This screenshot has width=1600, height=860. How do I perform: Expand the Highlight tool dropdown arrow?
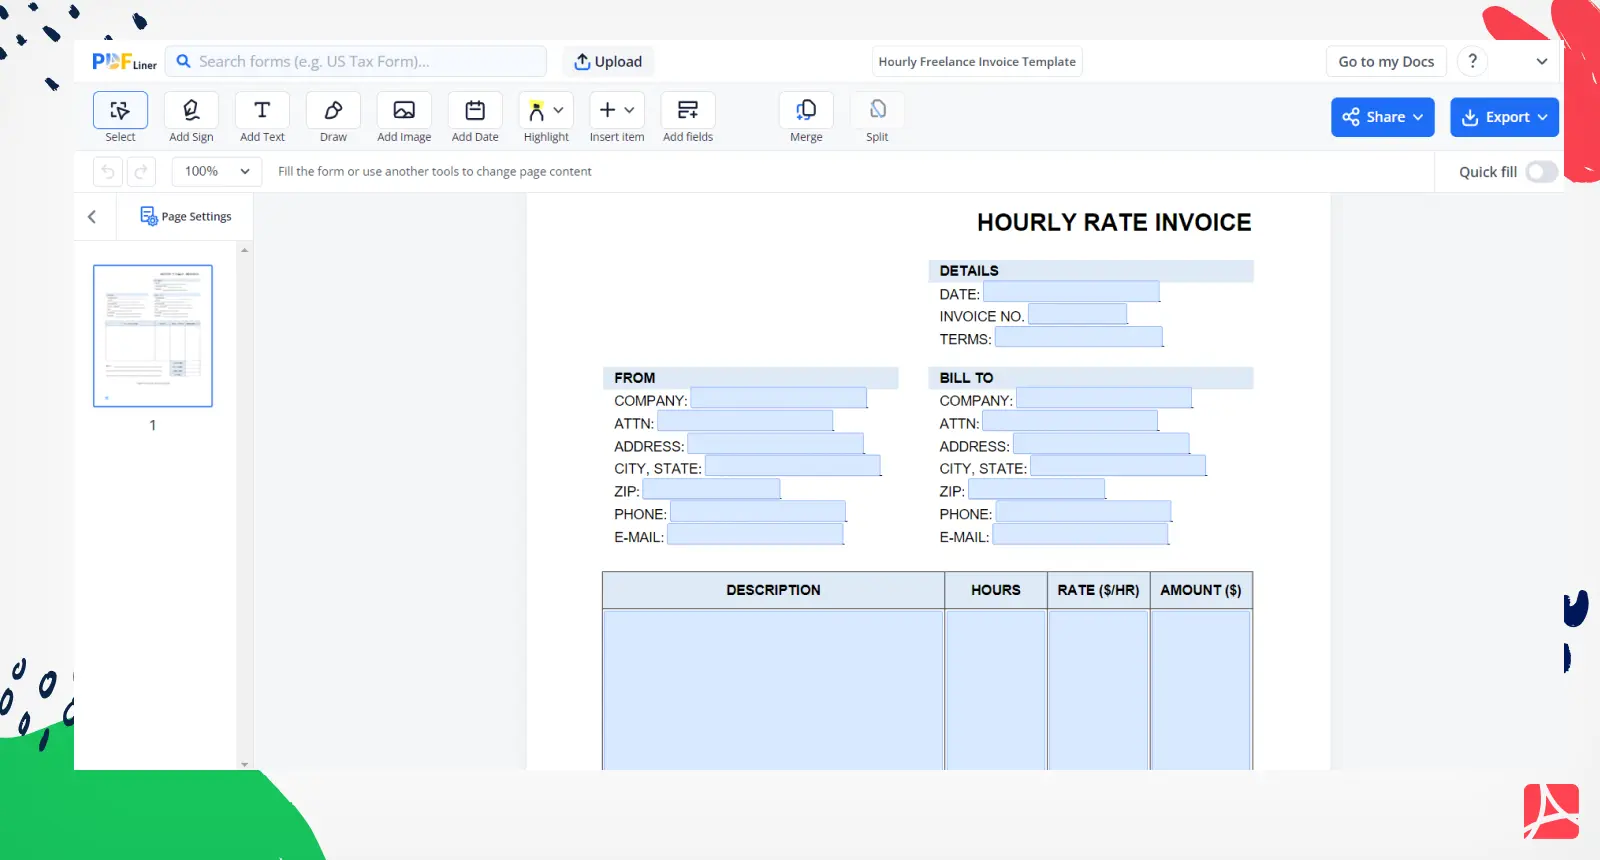pos(559,110)
